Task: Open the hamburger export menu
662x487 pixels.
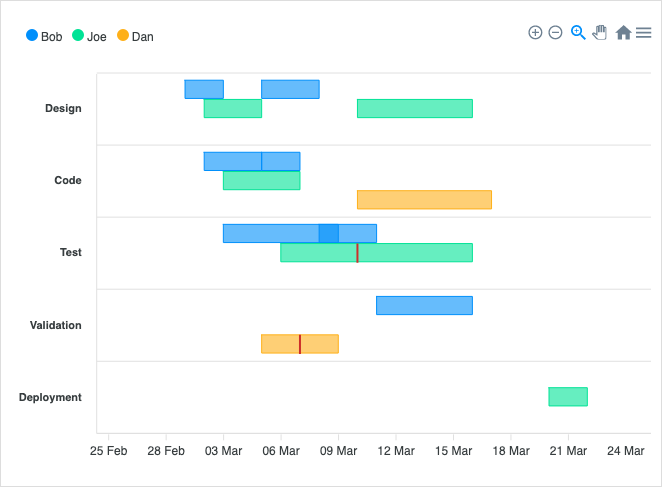Action: coord(644,33)
